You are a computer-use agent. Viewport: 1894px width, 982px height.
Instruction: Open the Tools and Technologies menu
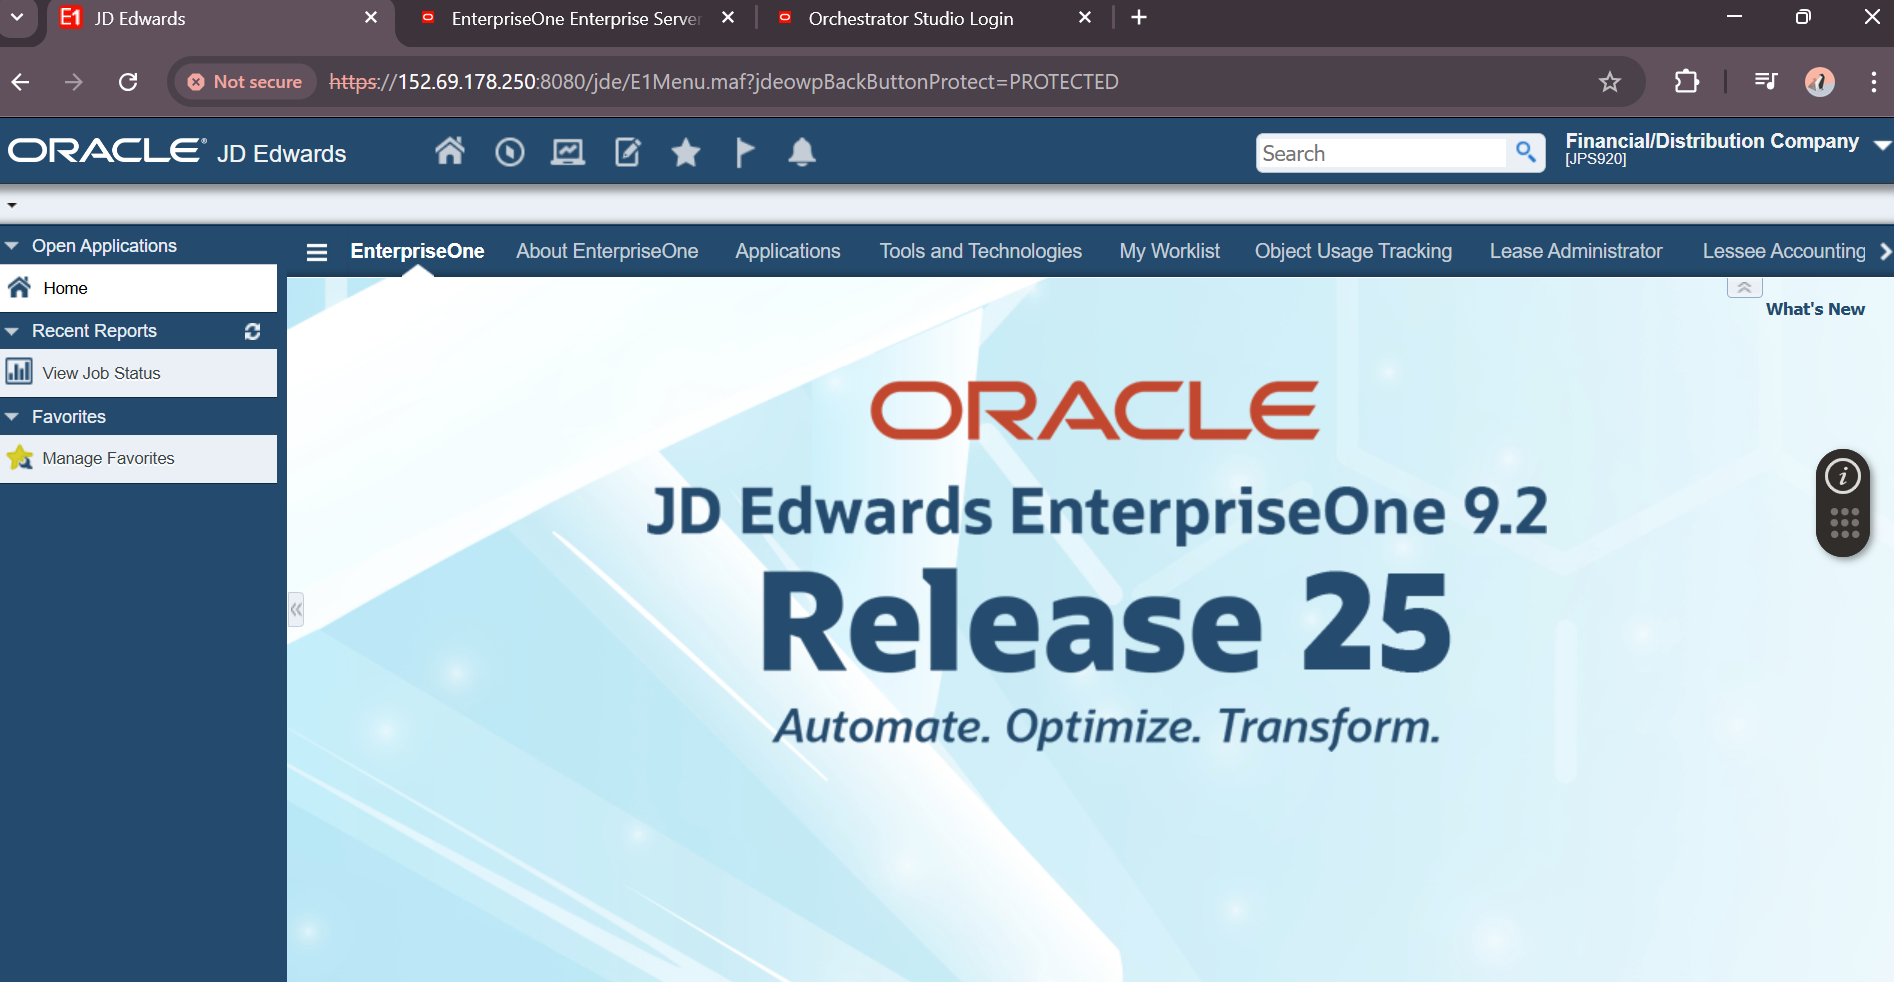[980, 251]
